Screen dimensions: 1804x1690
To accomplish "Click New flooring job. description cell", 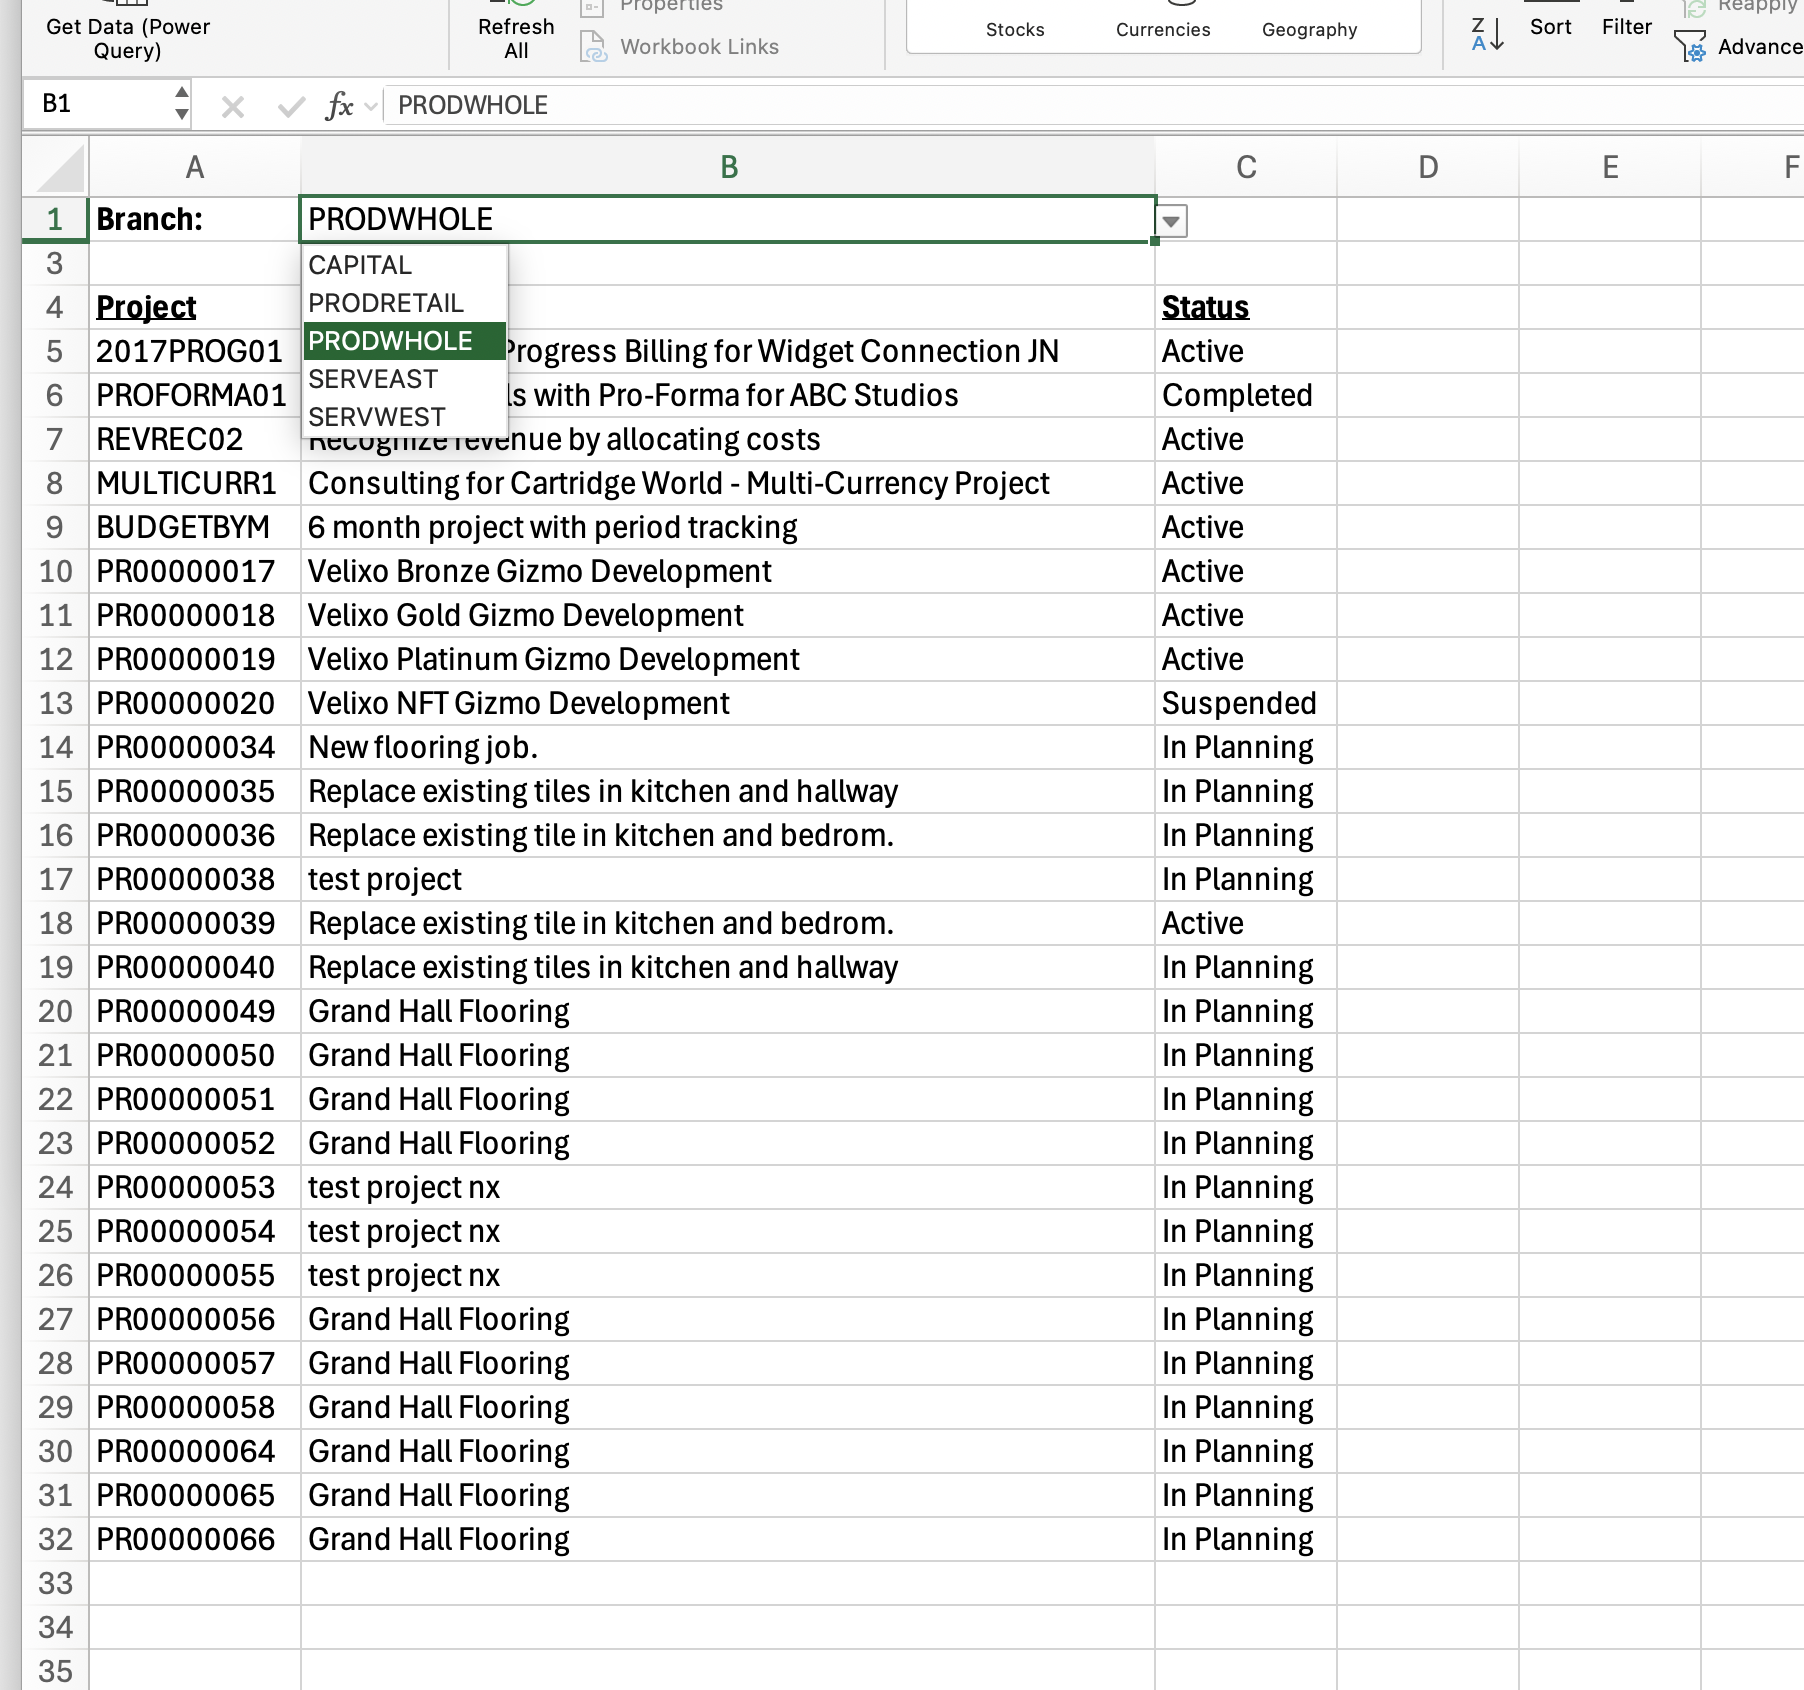I will click(x=728, y=747).
